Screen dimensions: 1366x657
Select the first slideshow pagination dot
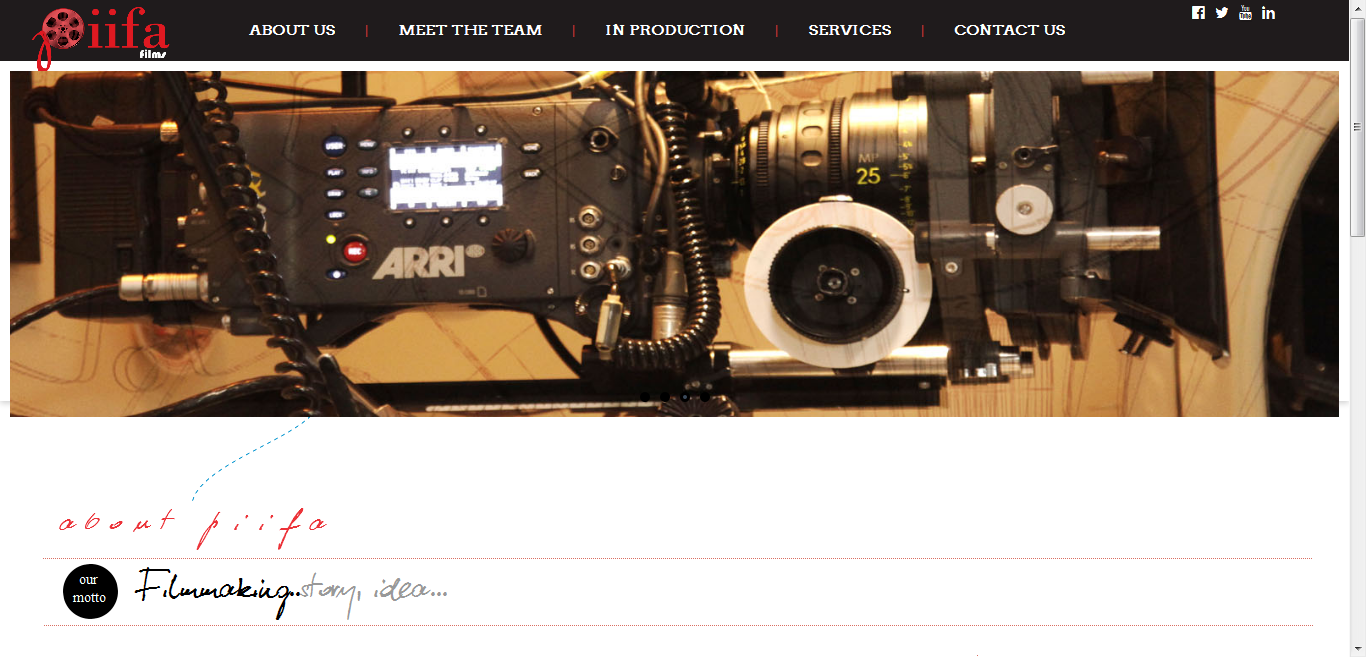point(645,397)
